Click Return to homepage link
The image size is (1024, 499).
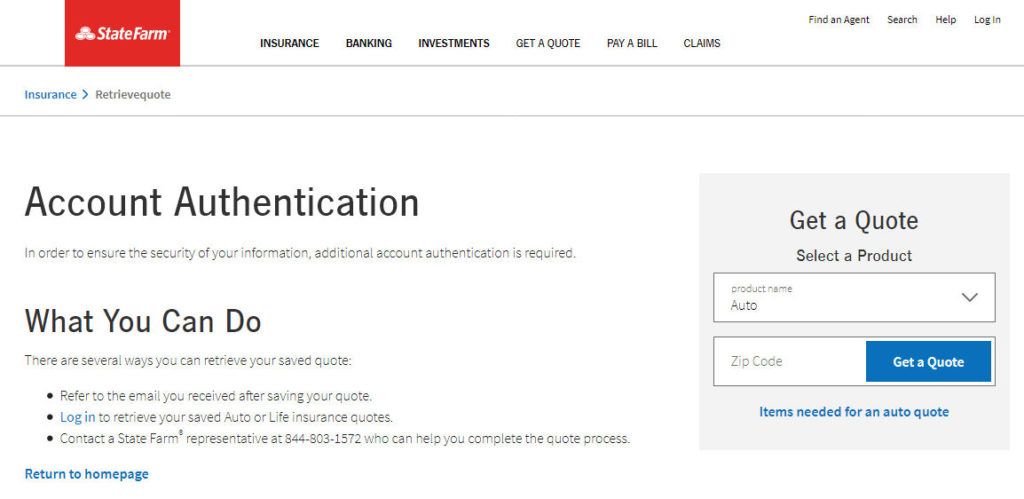tap(87, 474)
